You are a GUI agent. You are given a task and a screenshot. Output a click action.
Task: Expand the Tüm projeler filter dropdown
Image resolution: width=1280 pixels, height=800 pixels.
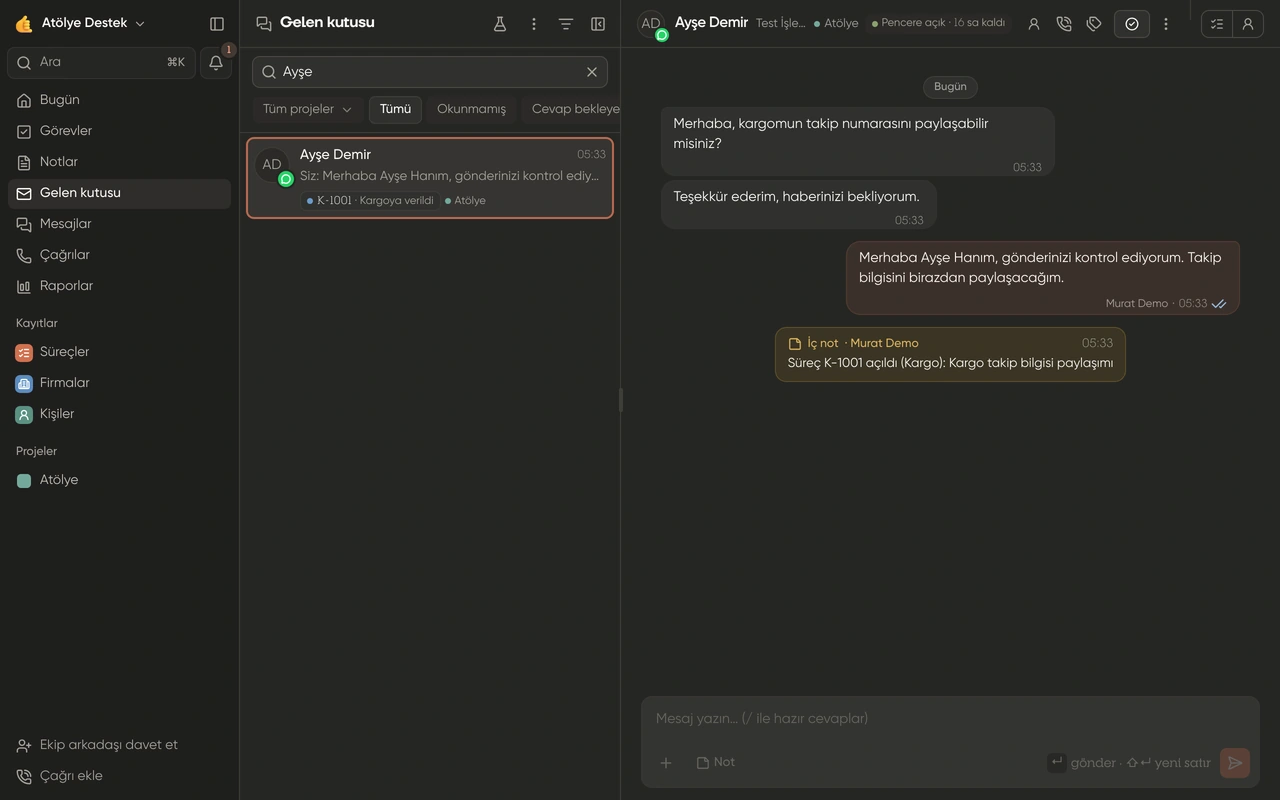[x=307, y=109]
